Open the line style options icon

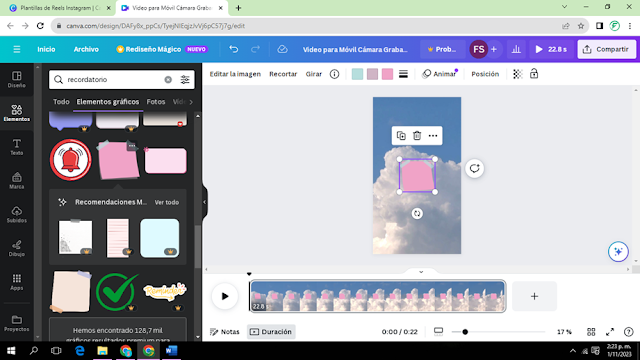tap(403, 74)
